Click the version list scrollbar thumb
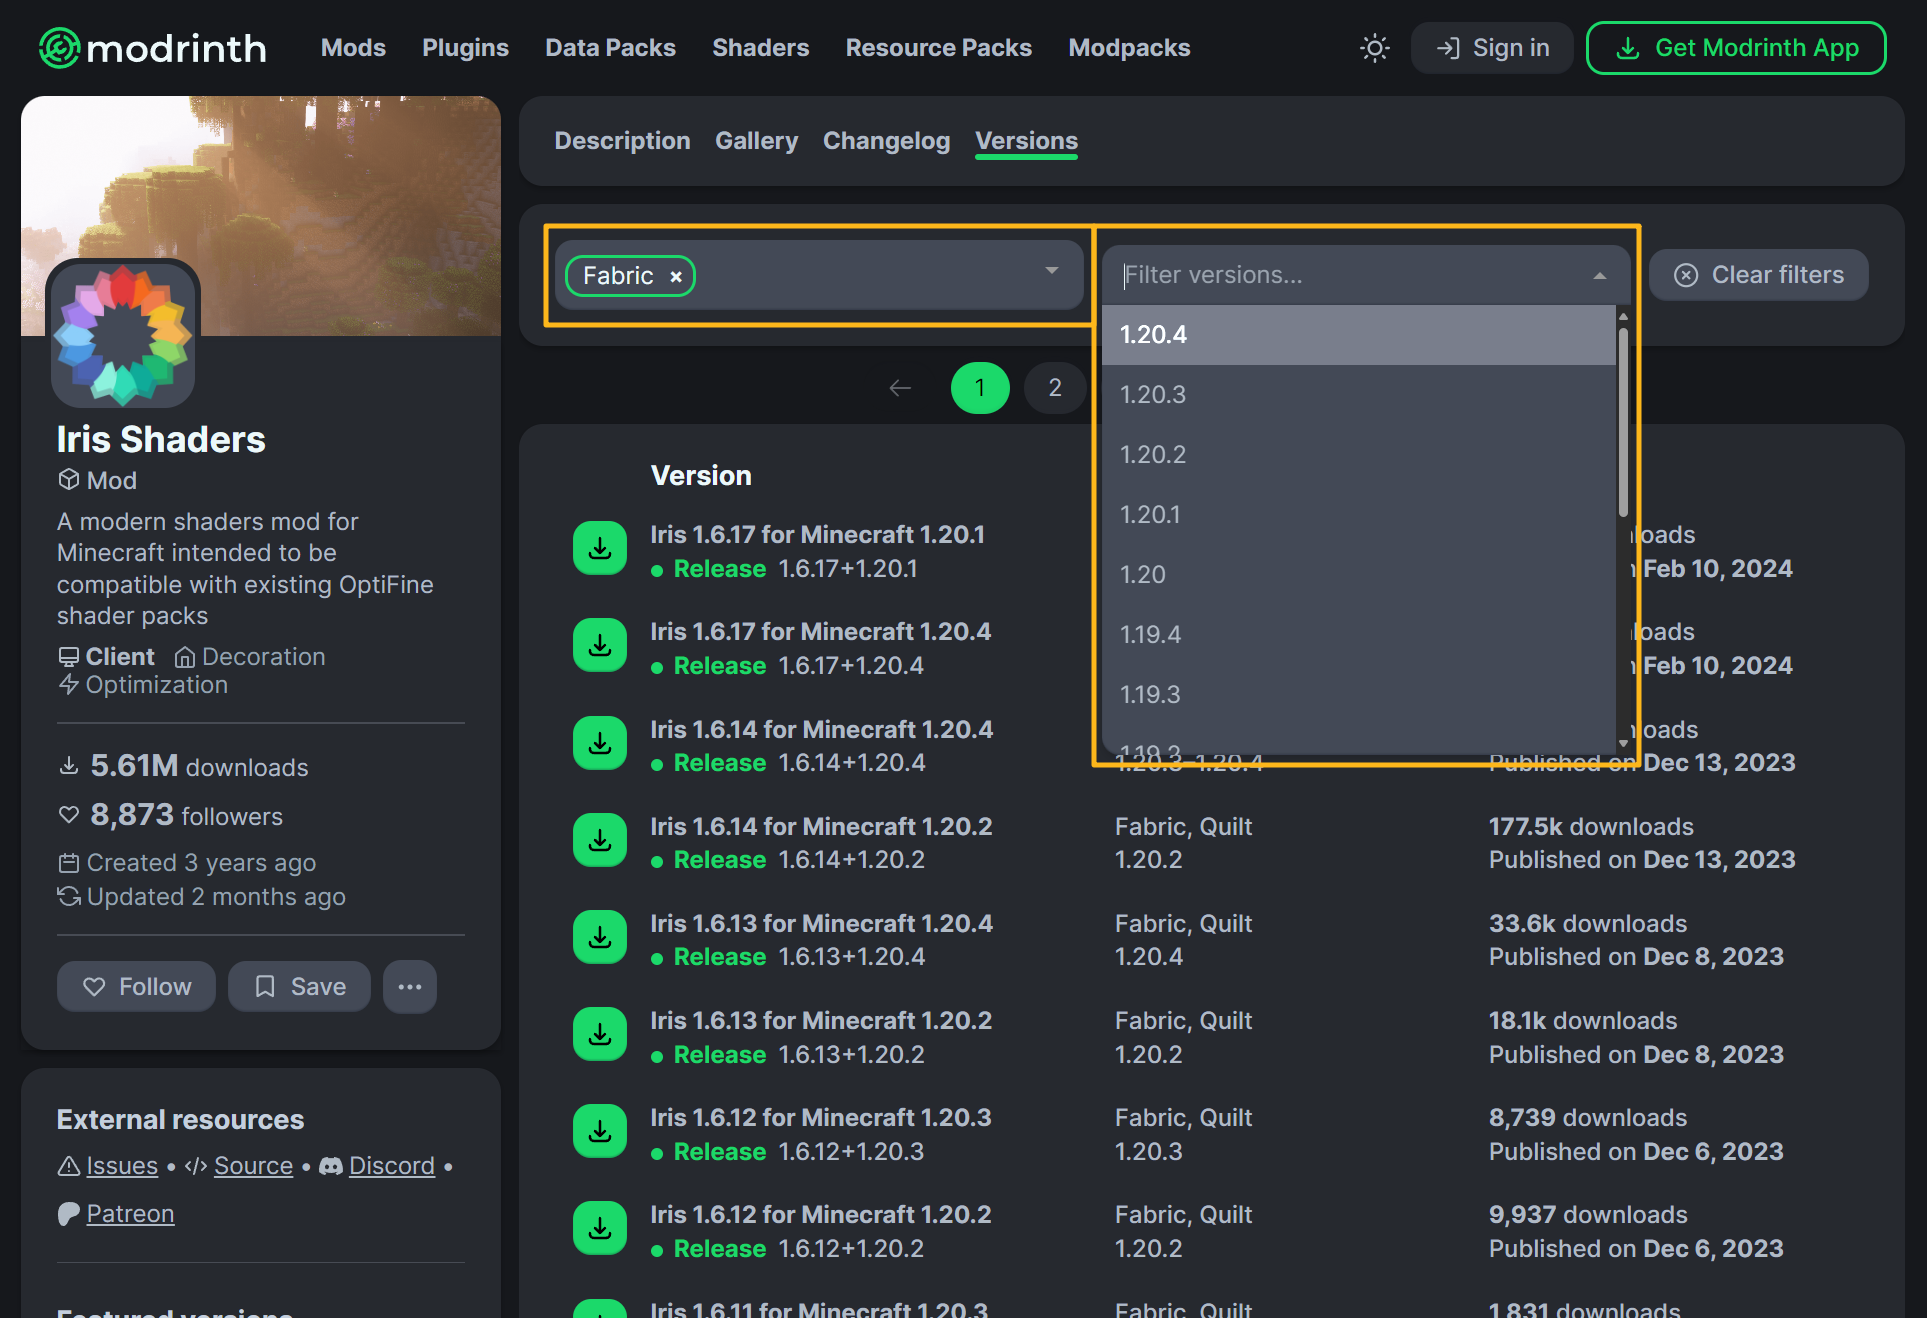1927x1318 pixels. [1623, 422]
